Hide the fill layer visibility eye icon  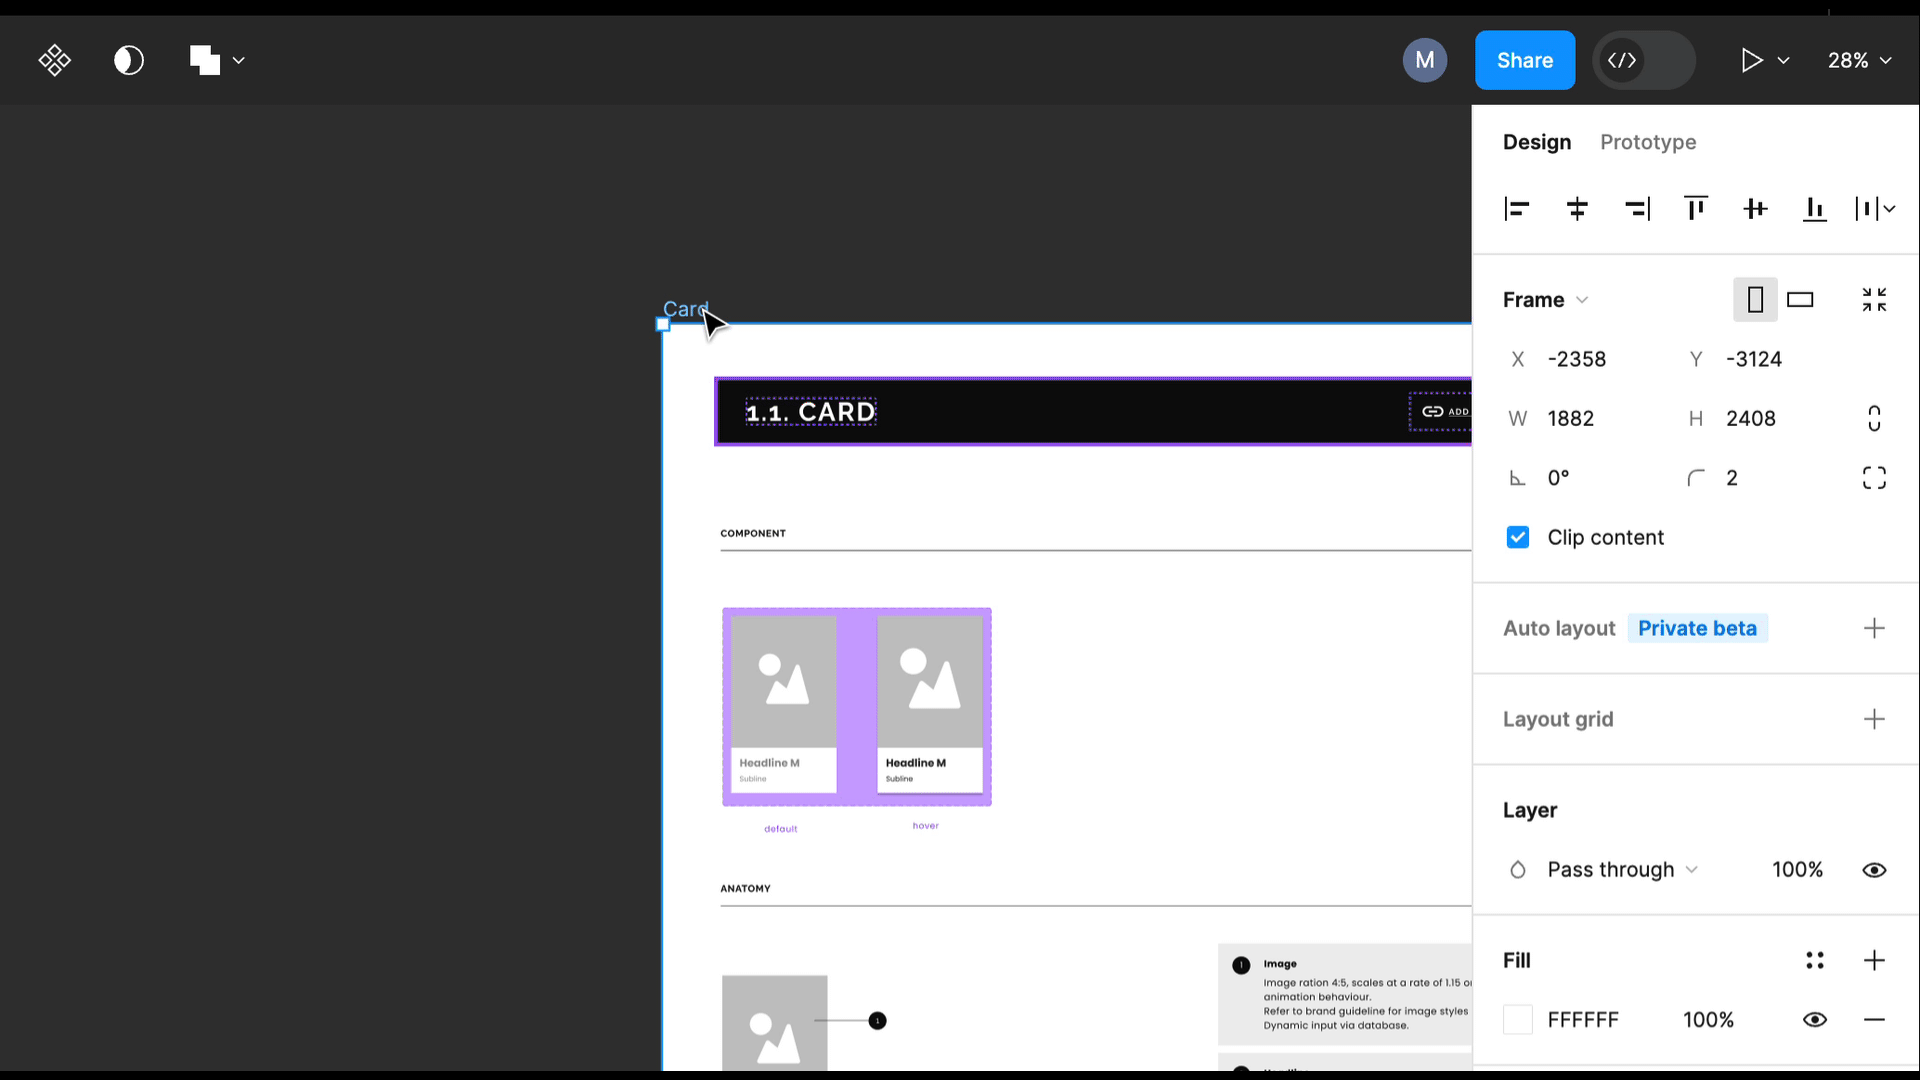1816,1019
